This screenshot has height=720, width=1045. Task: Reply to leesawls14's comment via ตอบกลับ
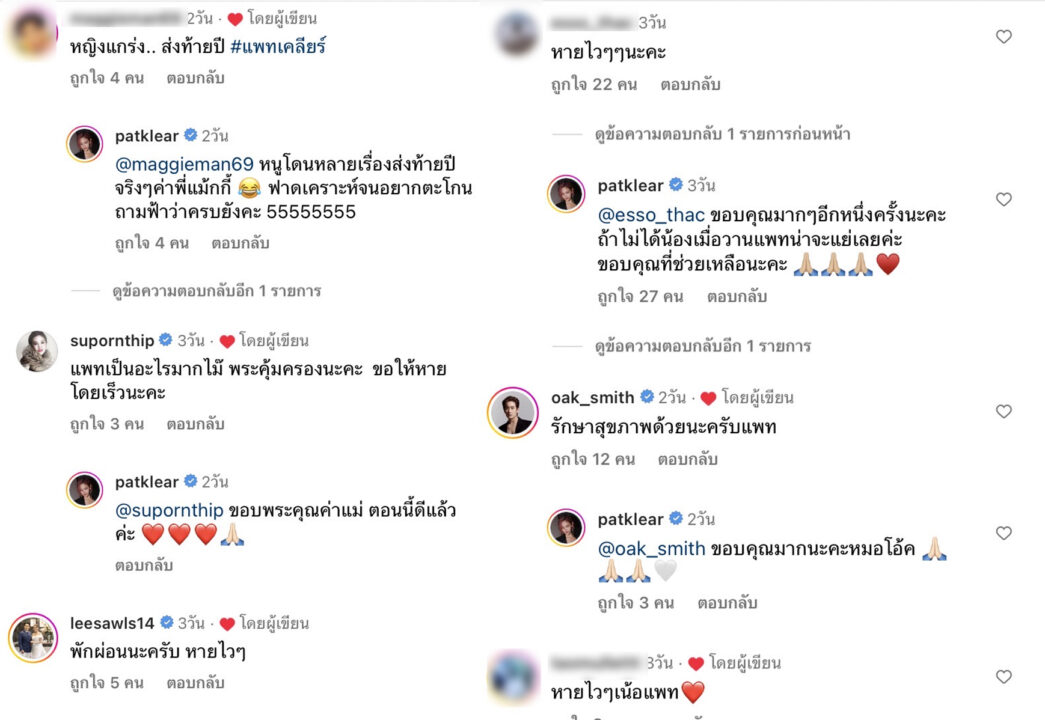pos(195,683)
